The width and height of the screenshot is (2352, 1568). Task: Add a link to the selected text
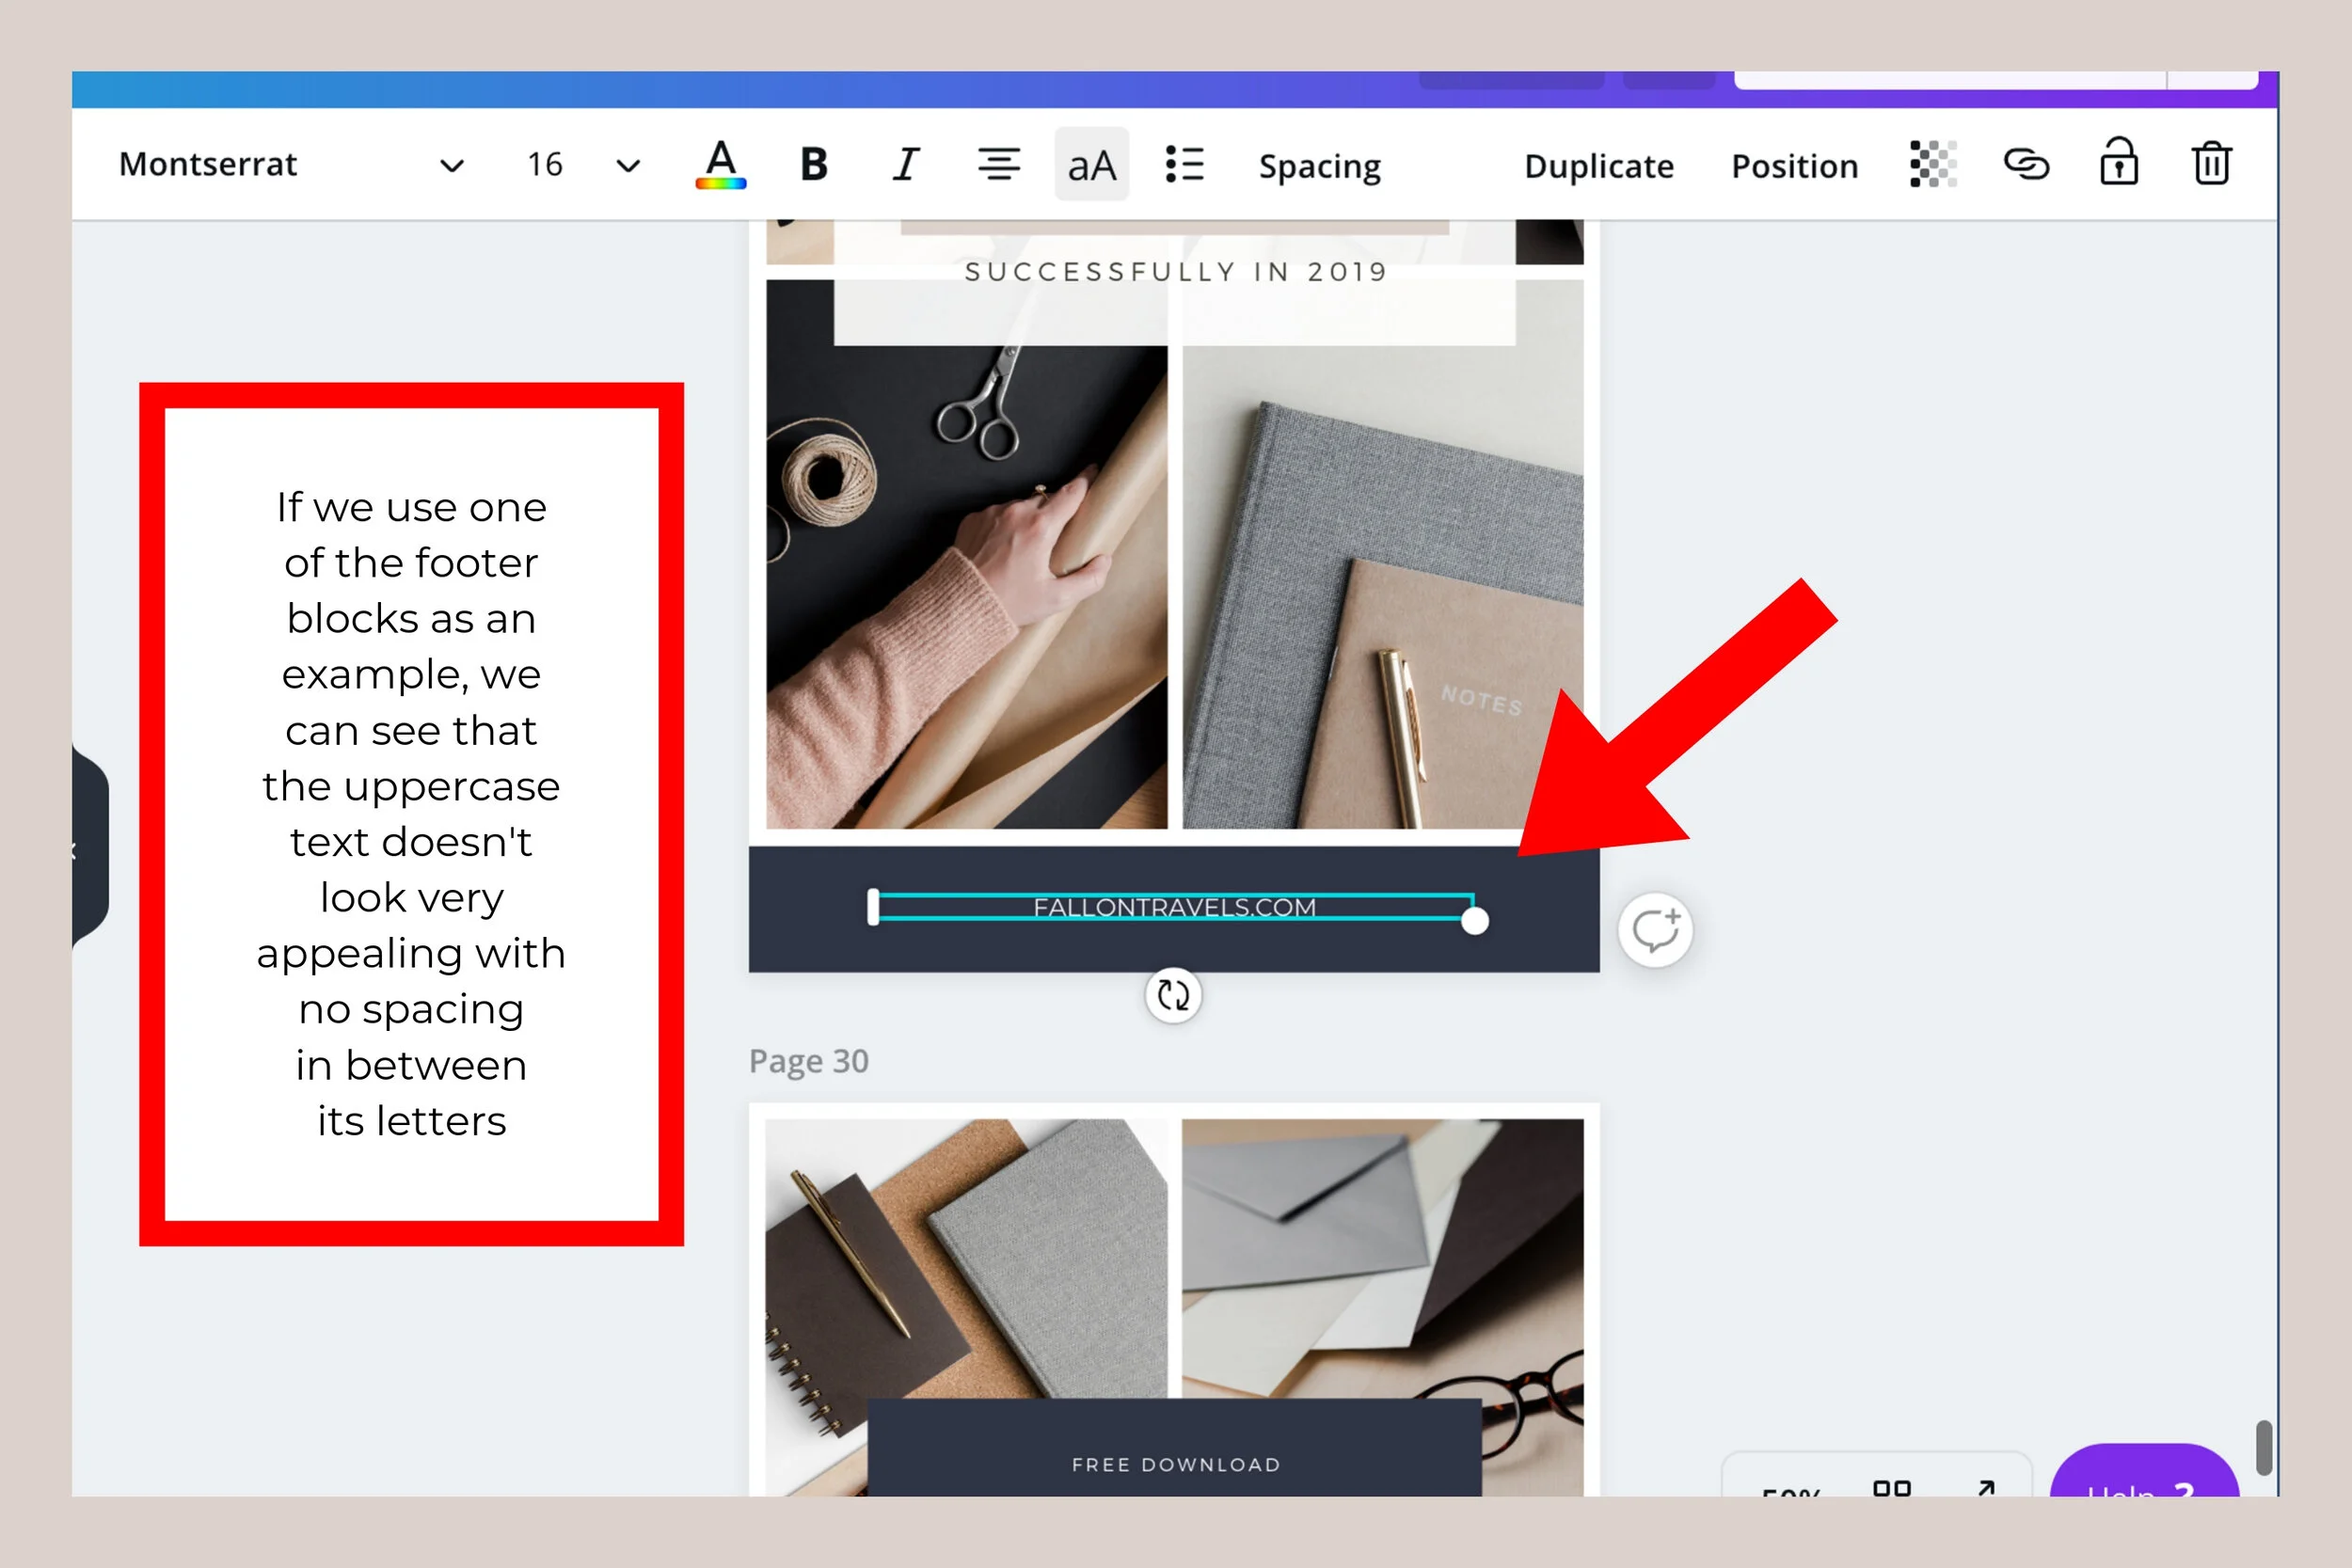click(2026, 165)
